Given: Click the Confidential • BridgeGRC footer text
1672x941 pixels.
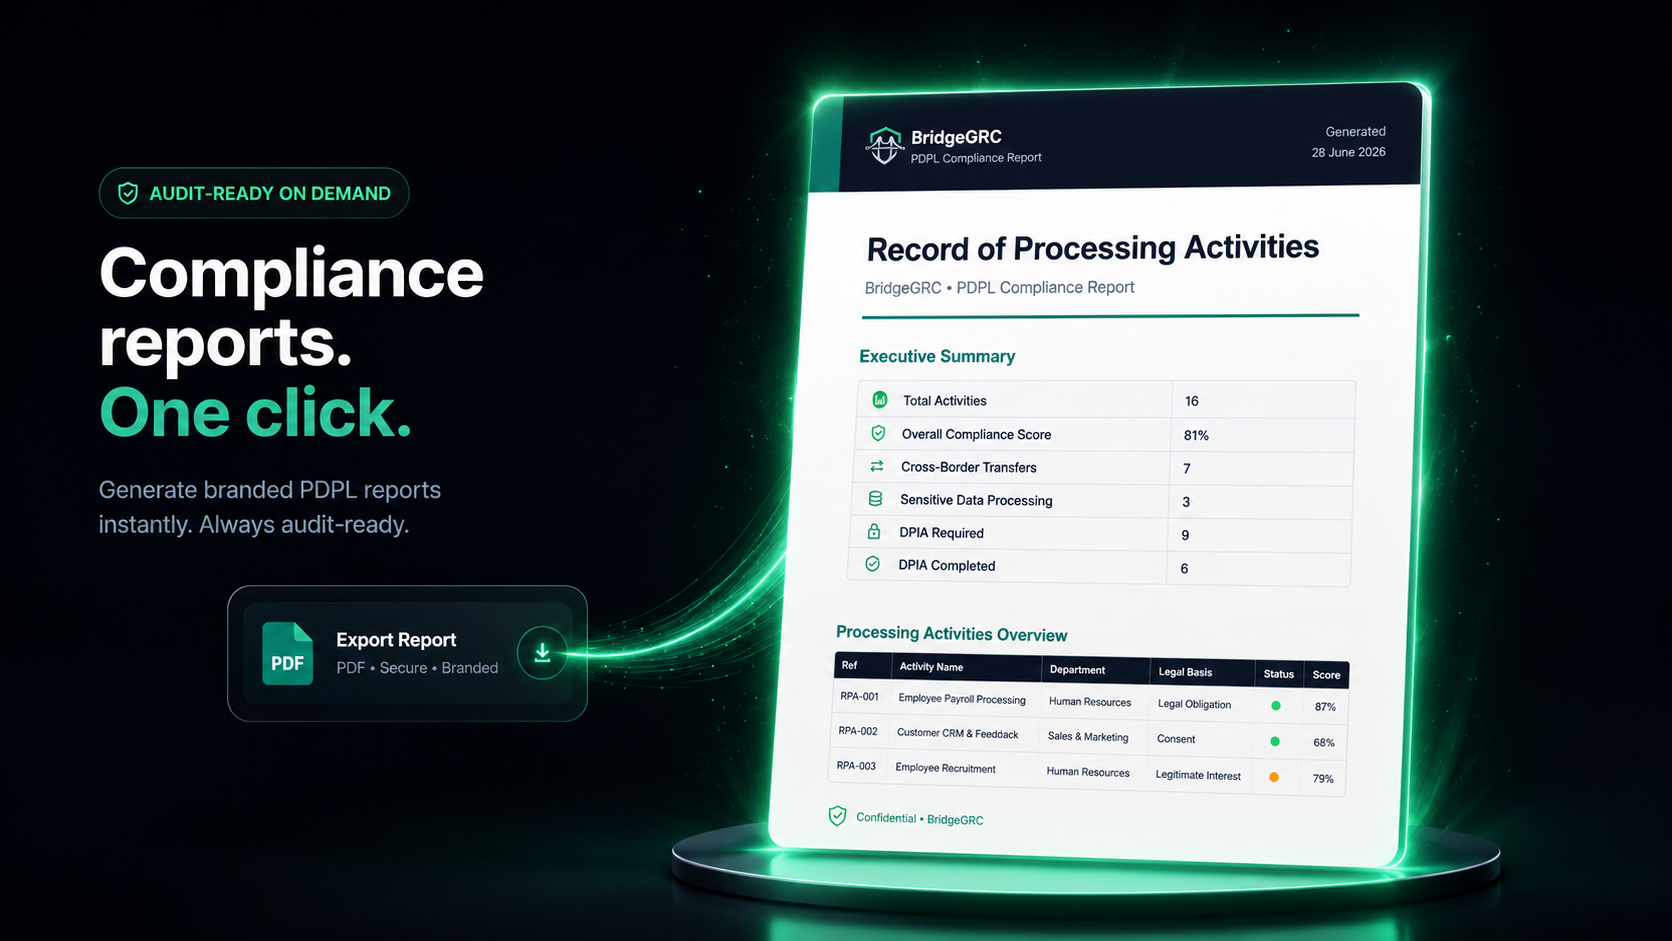Looking at the screenshot, I should (919, 818).
